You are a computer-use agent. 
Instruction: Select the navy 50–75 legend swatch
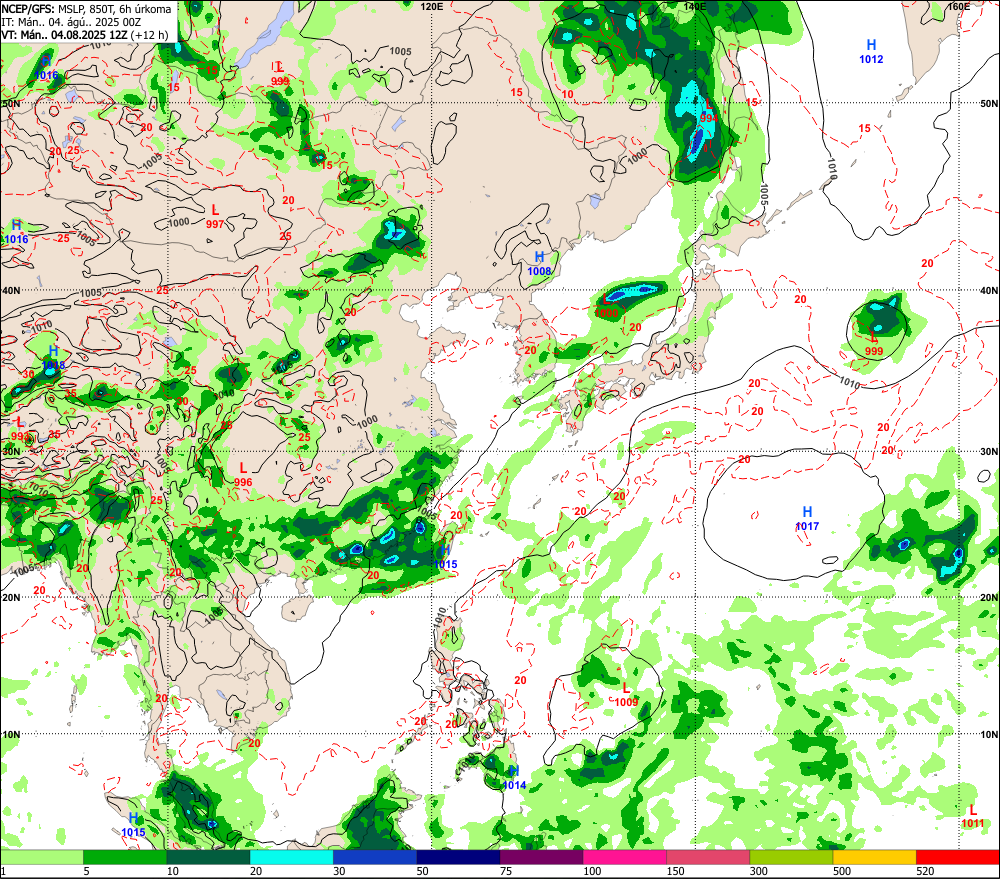(458, 857)
